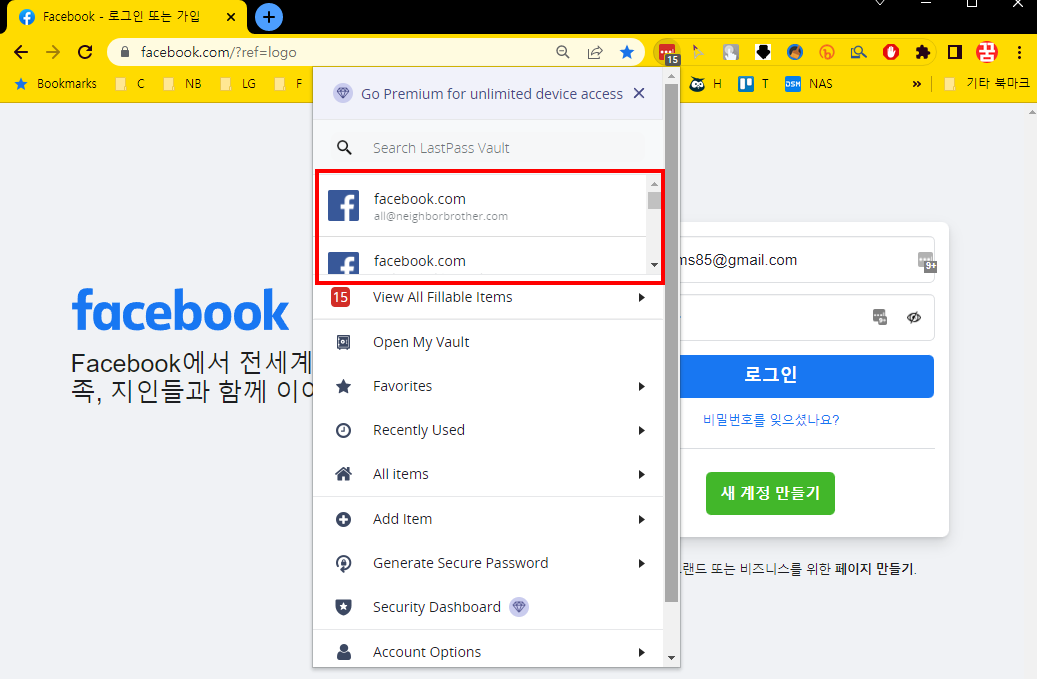Click the LastPass icon in the password field
This screenshot has height=679, width=1037.
pos(880,317)
